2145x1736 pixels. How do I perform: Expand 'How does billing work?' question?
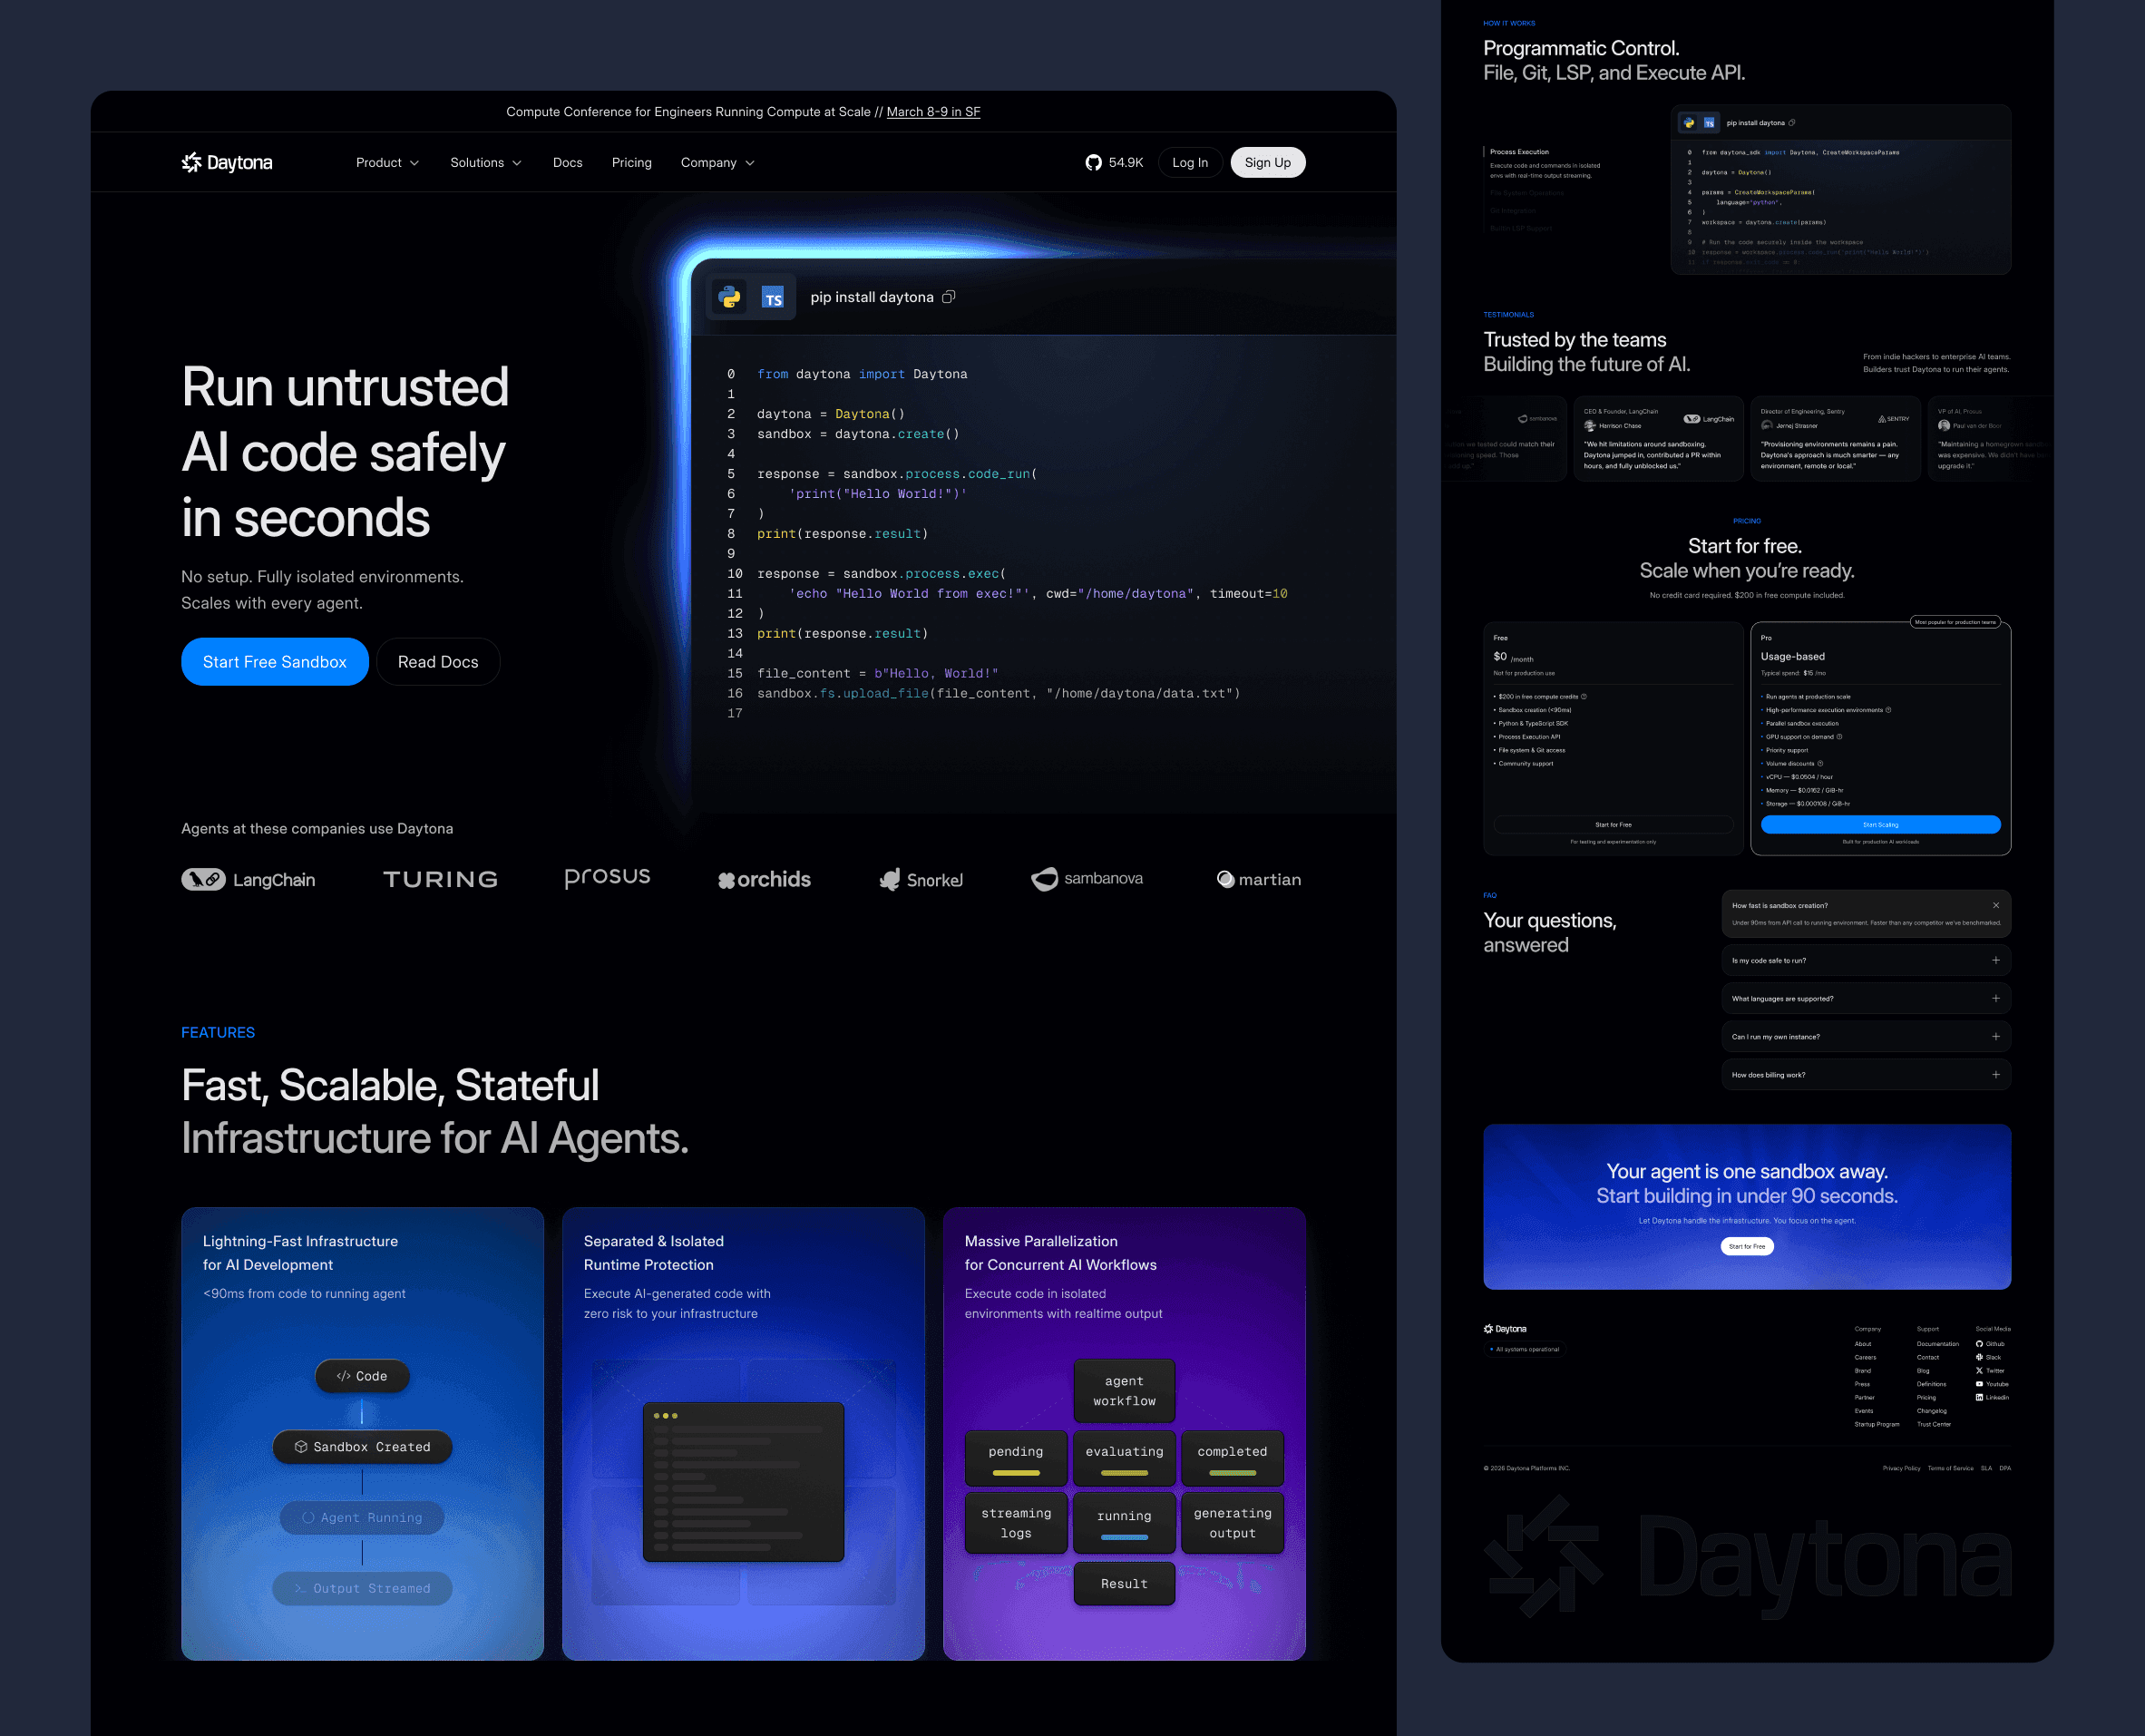[1996, 1075]
